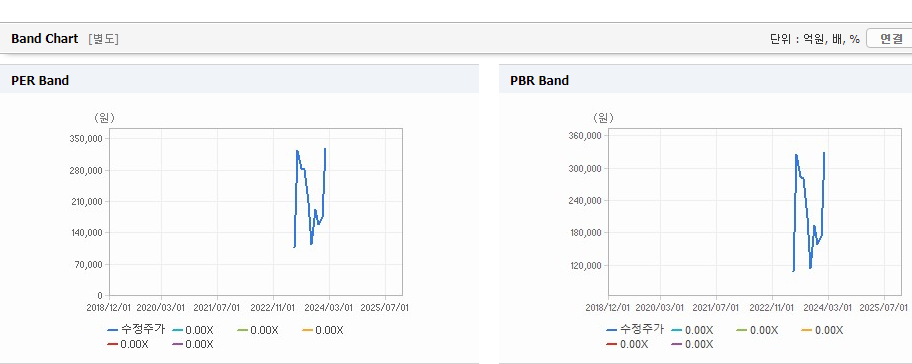
Task: Select the Band Chart section title
Action: click(44, 39)
